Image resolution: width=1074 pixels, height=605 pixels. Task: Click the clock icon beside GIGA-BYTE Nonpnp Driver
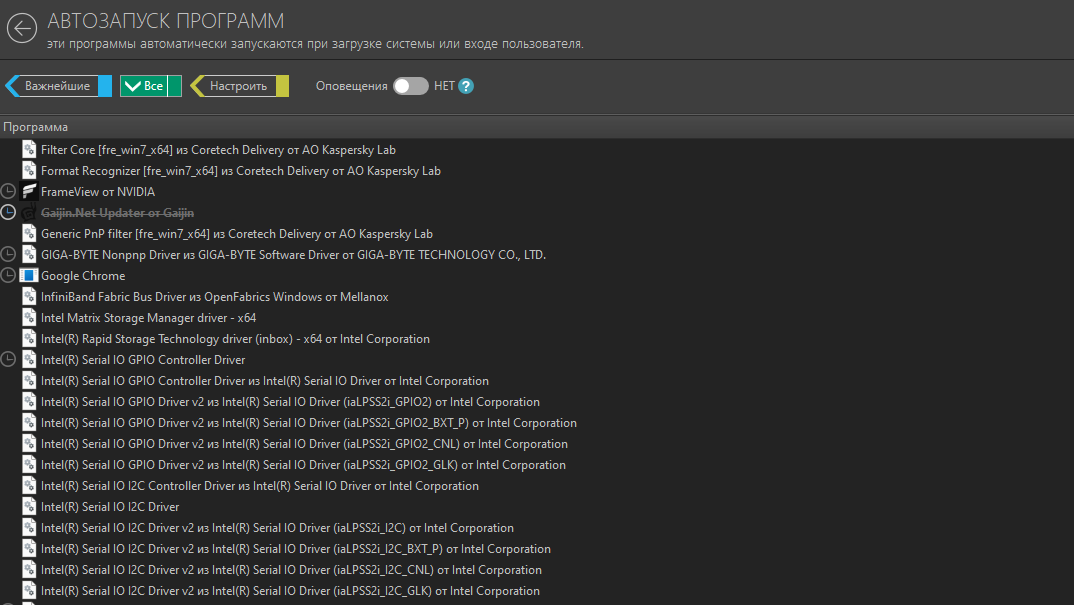[x=9, y=255]
